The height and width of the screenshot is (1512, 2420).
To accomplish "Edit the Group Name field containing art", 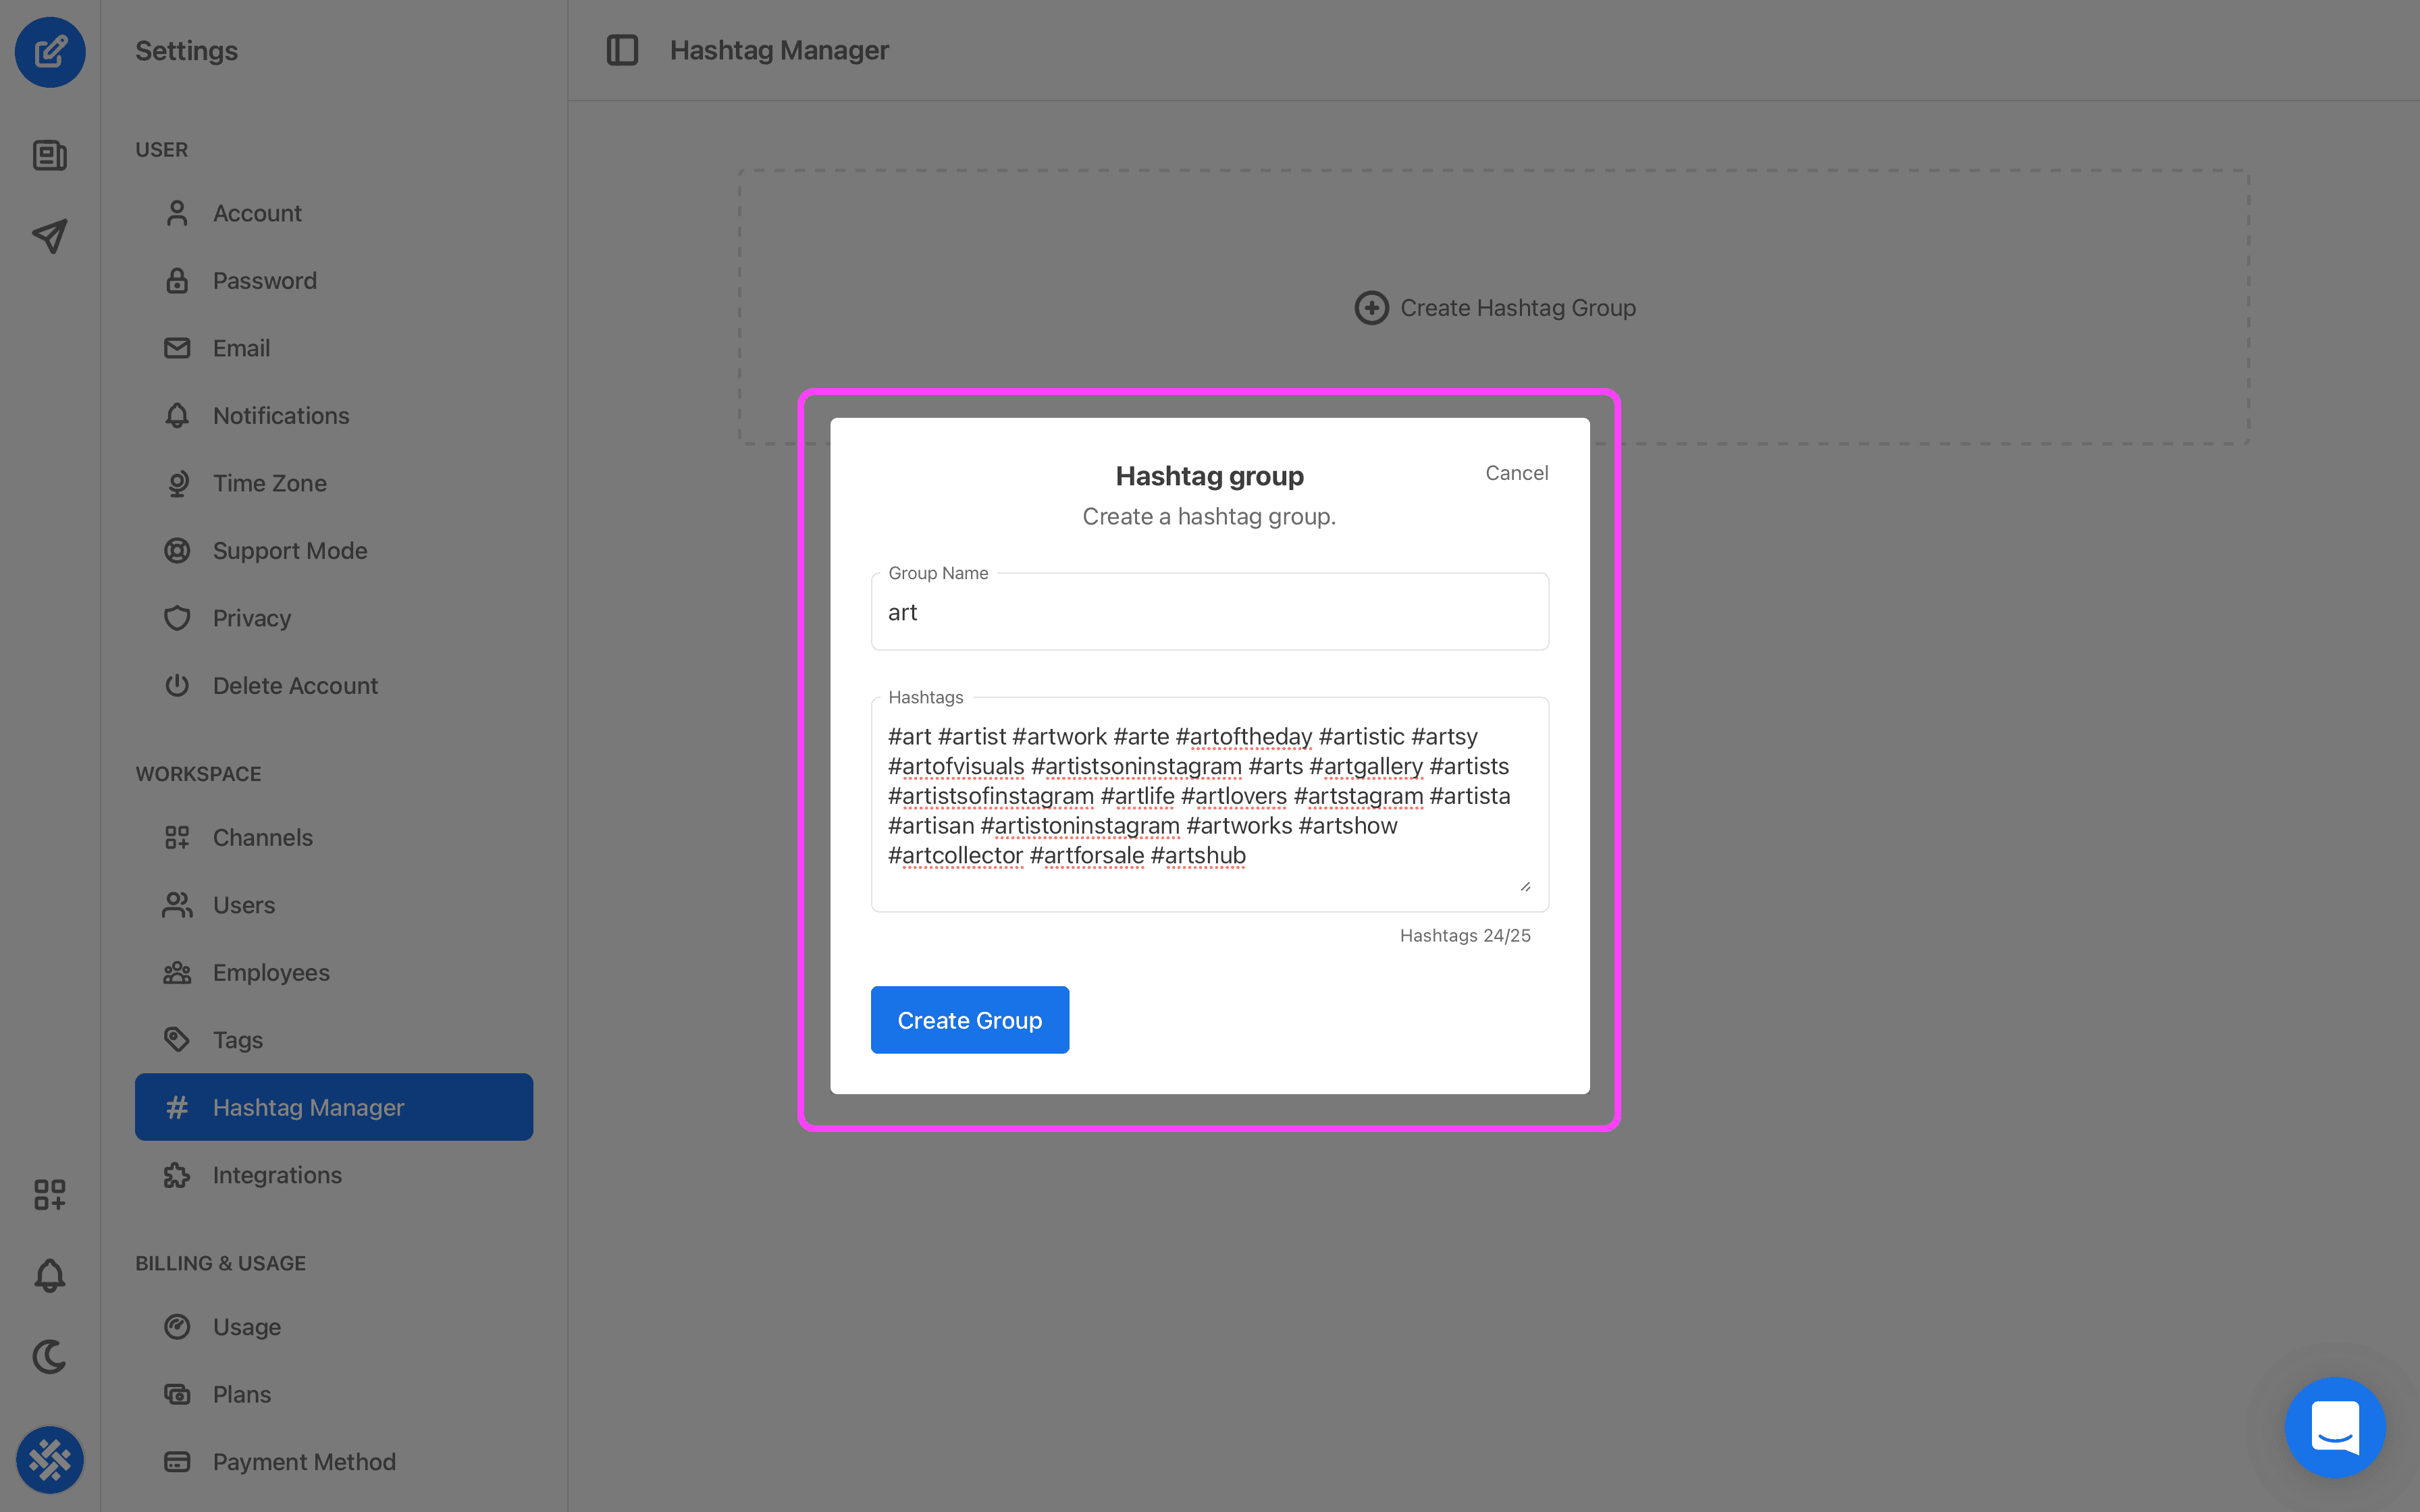I will tap(1208, 611).
